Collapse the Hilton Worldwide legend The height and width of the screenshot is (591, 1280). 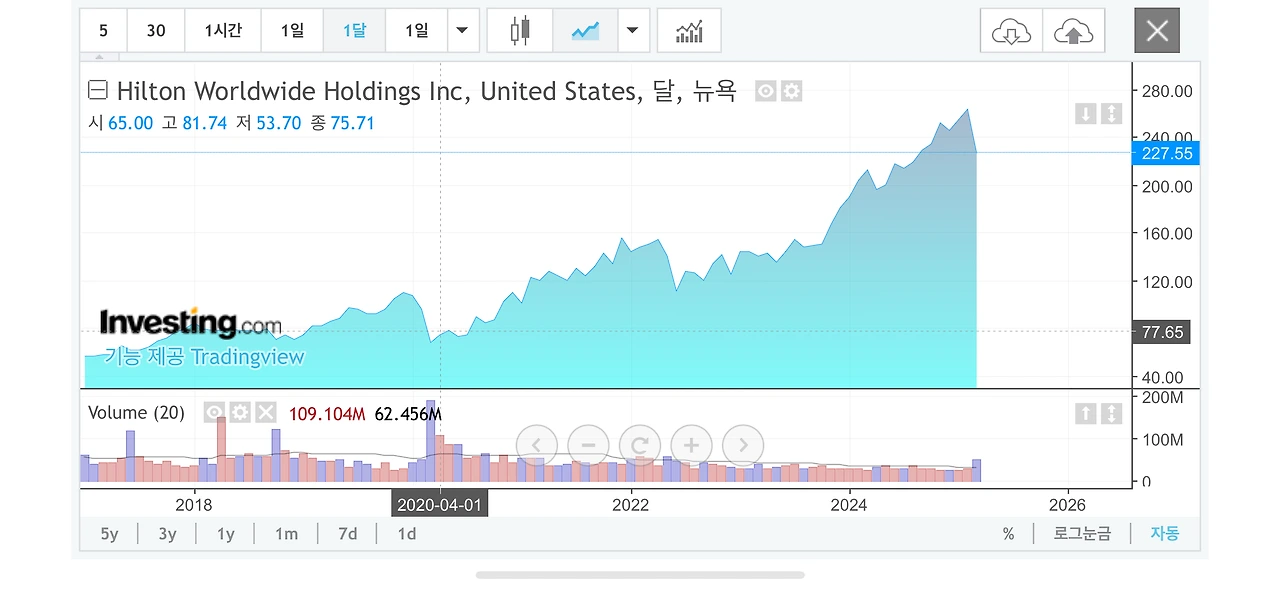click(98, 92)
